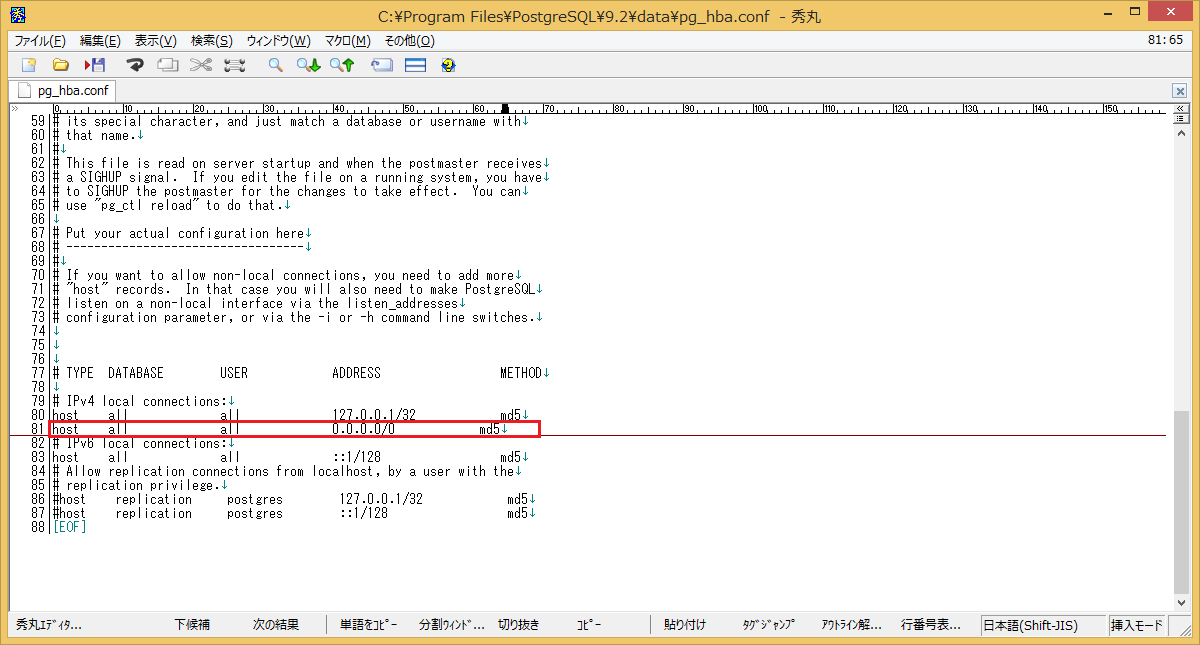Screen dimensions: 1200x645
Task: Toggle the 挿入モード insert mode indicator
Action: (1137, 626)
